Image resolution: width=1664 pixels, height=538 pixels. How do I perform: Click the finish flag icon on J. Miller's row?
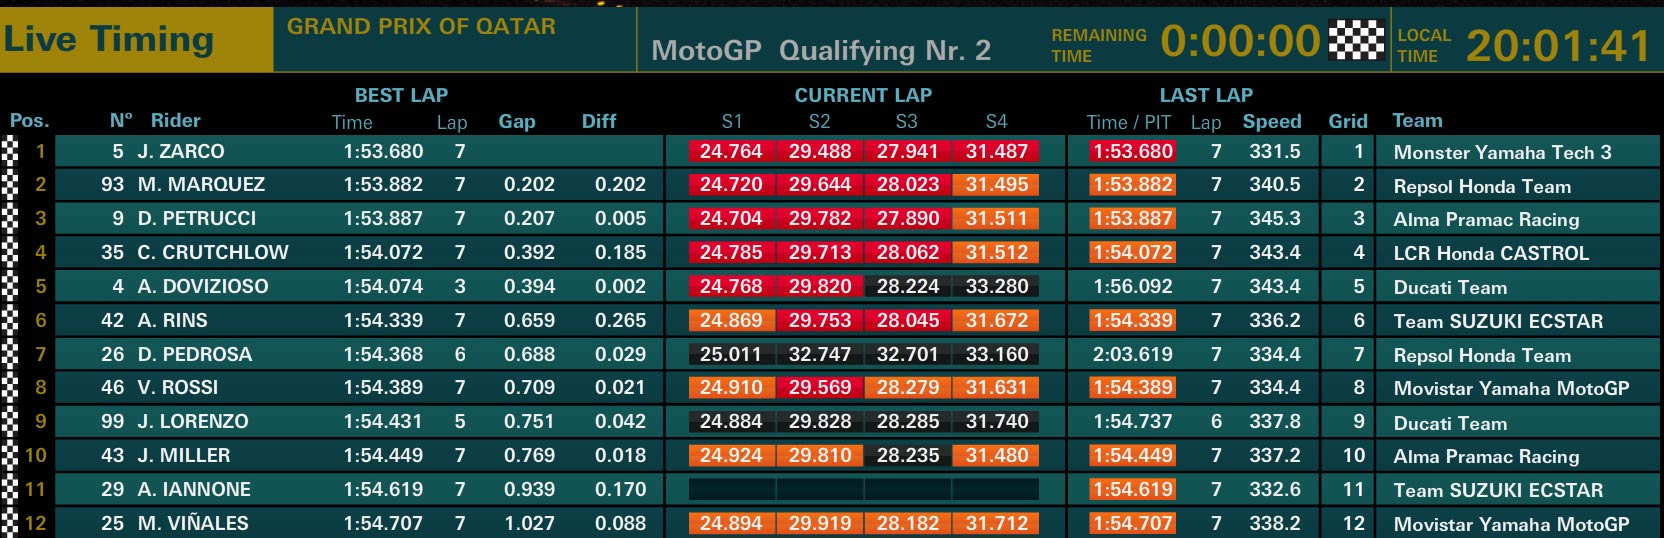click(x=10, y=455)
